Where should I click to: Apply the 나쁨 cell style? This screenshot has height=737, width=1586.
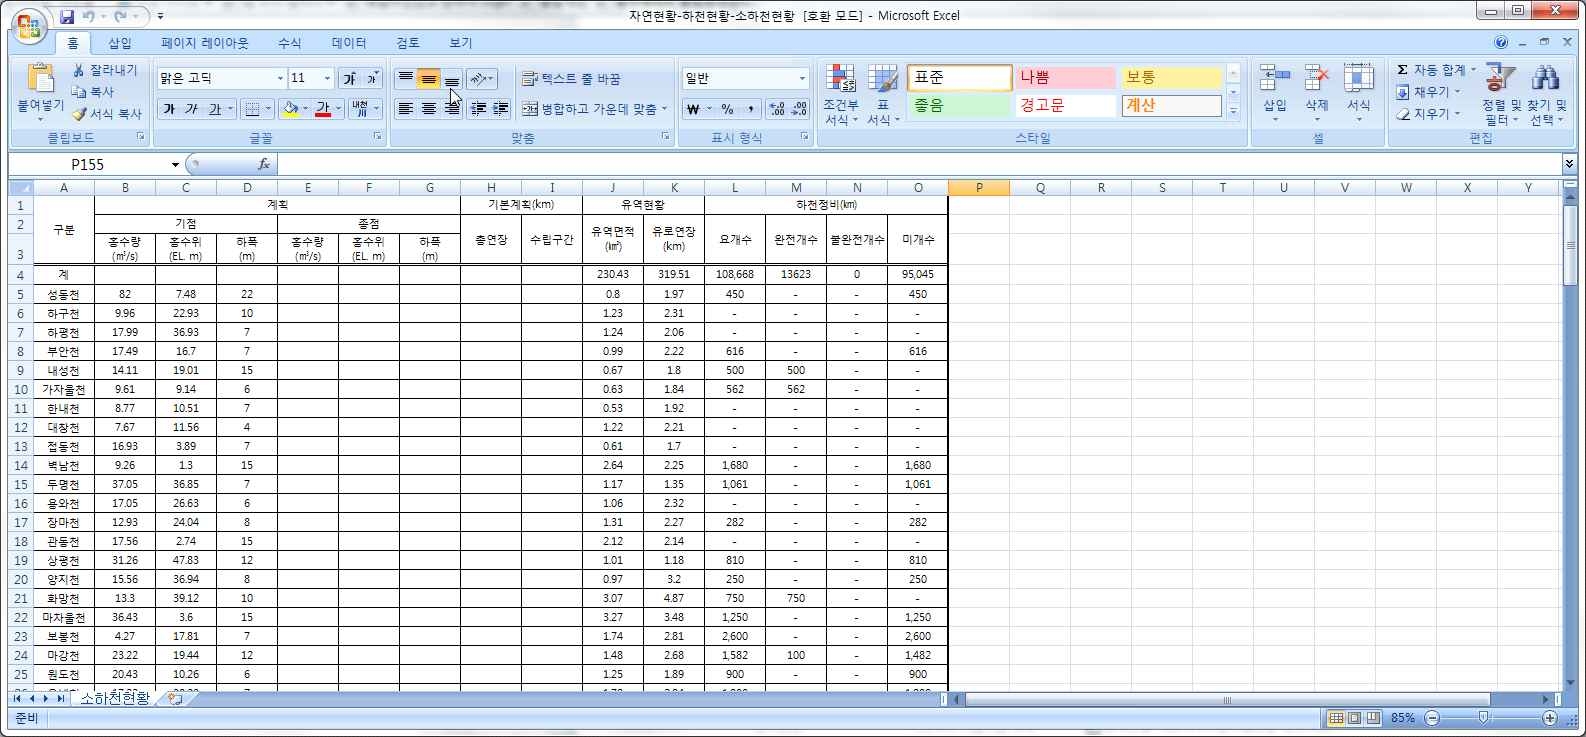click(1066, 78)
